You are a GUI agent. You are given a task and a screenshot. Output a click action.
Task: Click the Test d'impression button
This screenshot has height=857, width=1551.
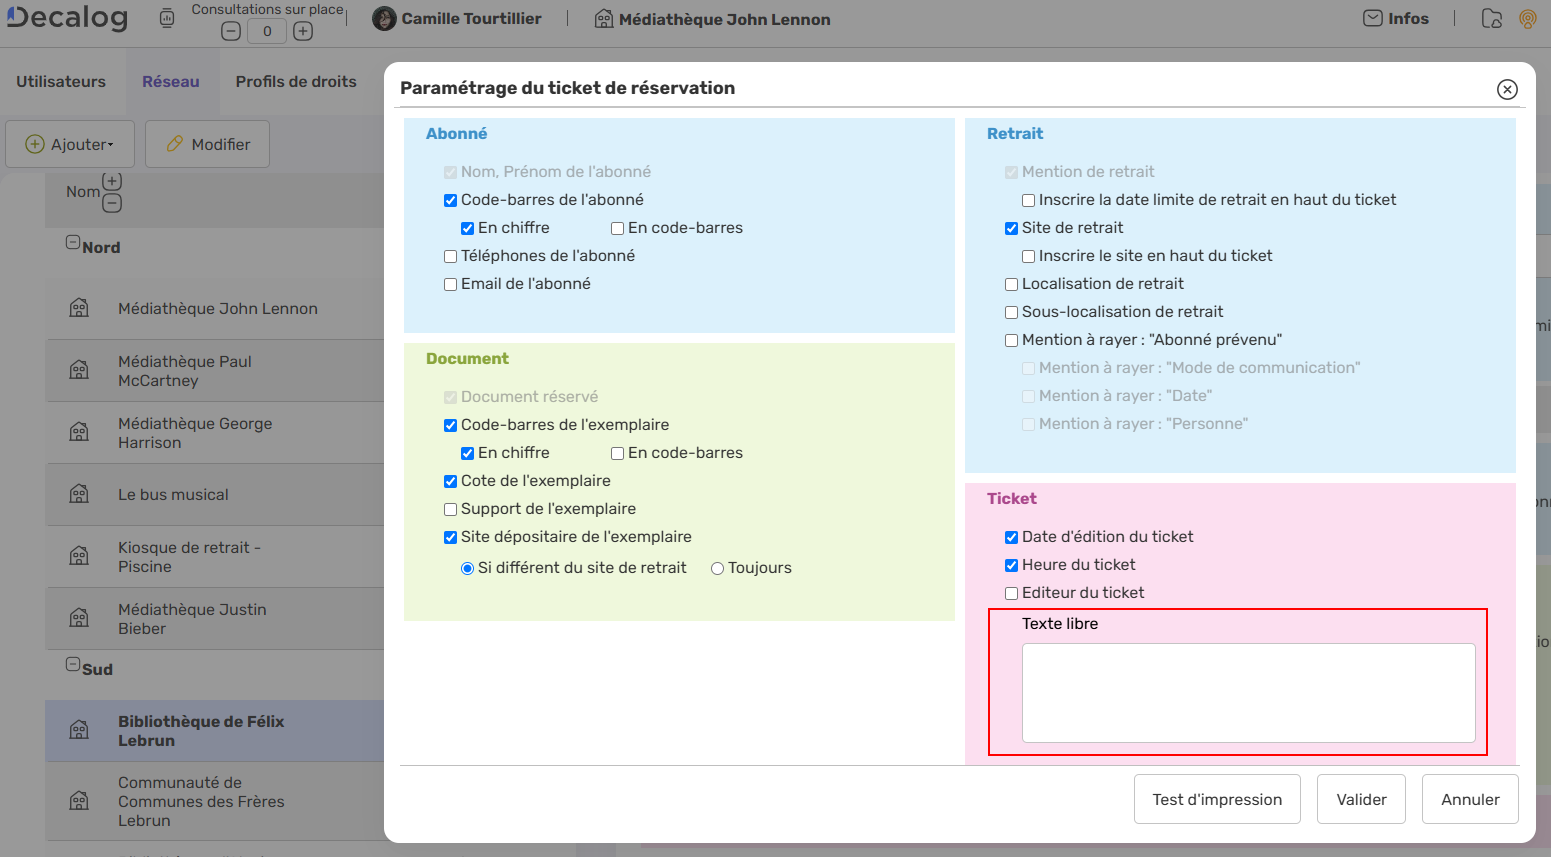(1216, 799)
